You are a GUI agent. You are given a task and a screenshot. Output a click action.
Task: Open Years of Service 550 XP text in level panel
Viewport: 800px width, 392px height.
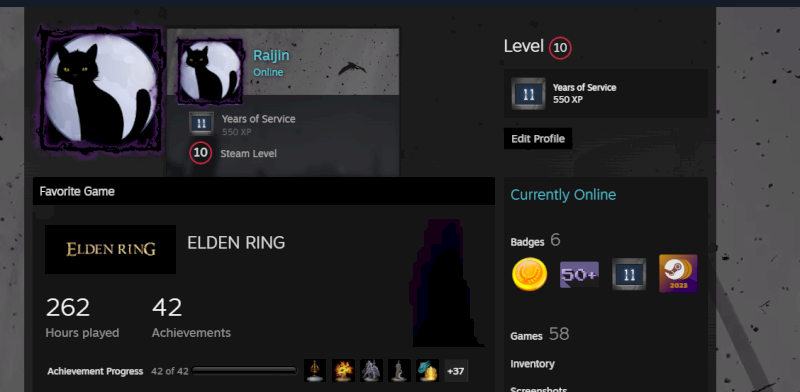584,93
